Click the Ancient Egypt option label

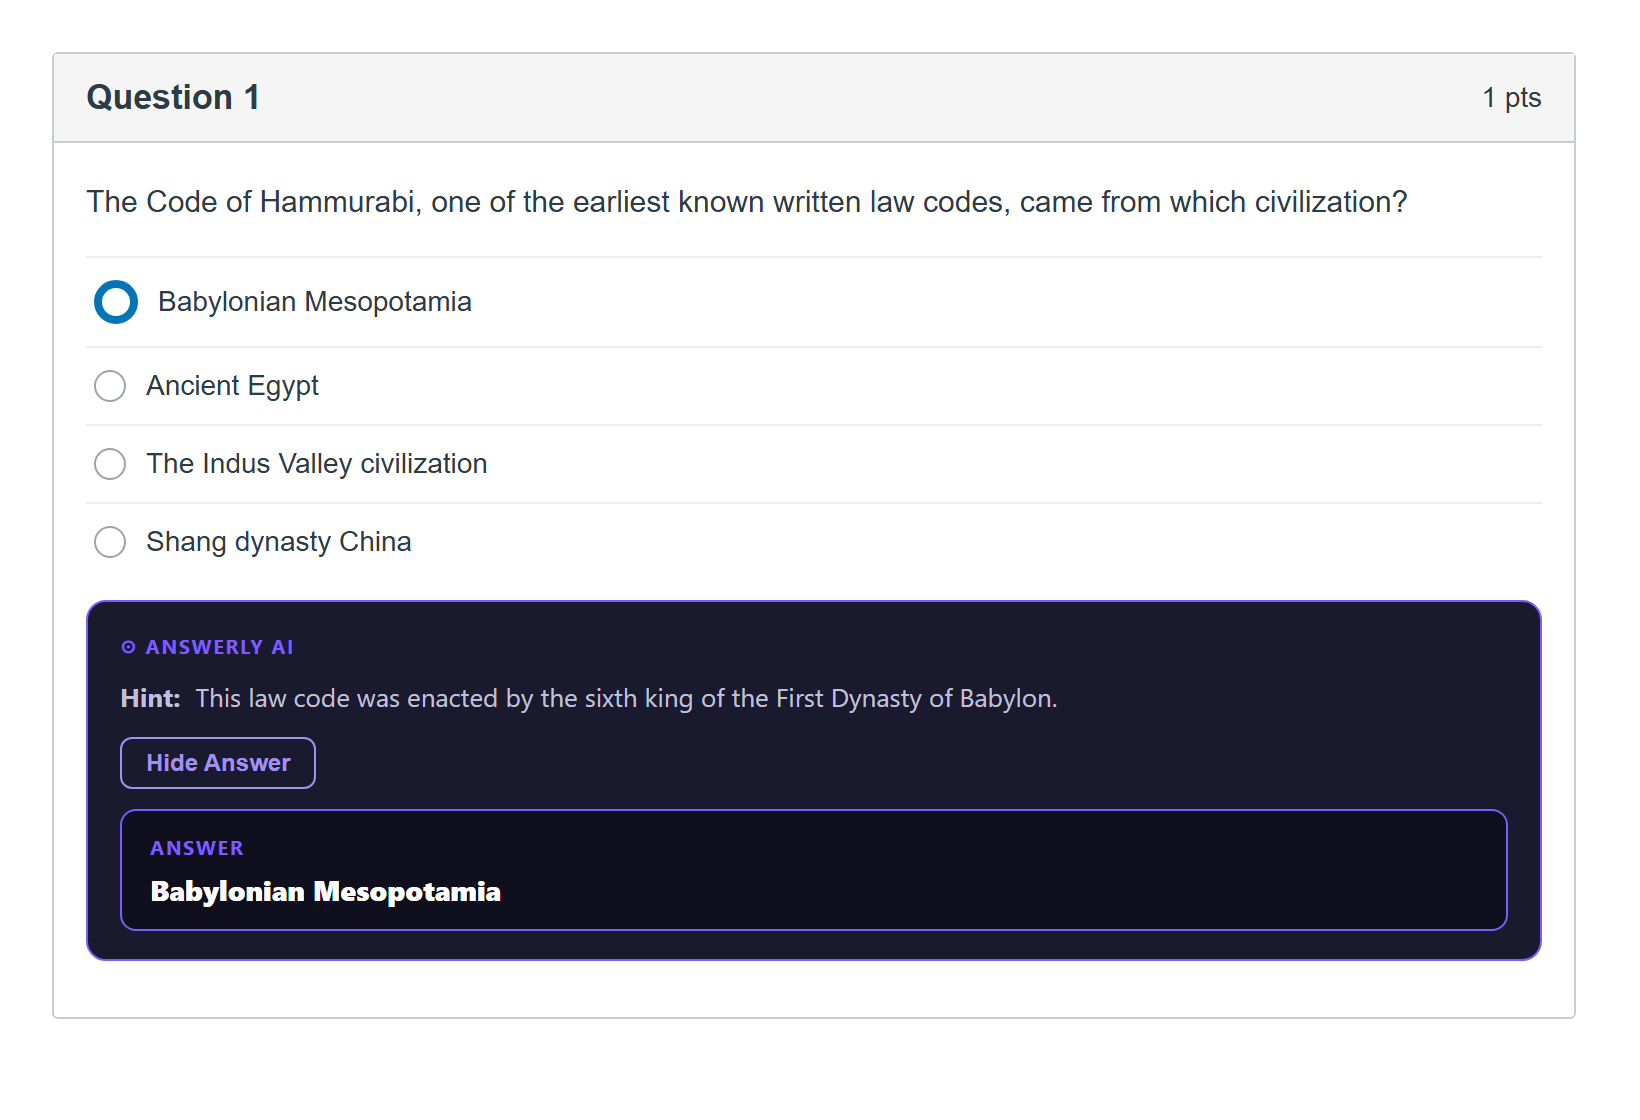tap(233, 386)
